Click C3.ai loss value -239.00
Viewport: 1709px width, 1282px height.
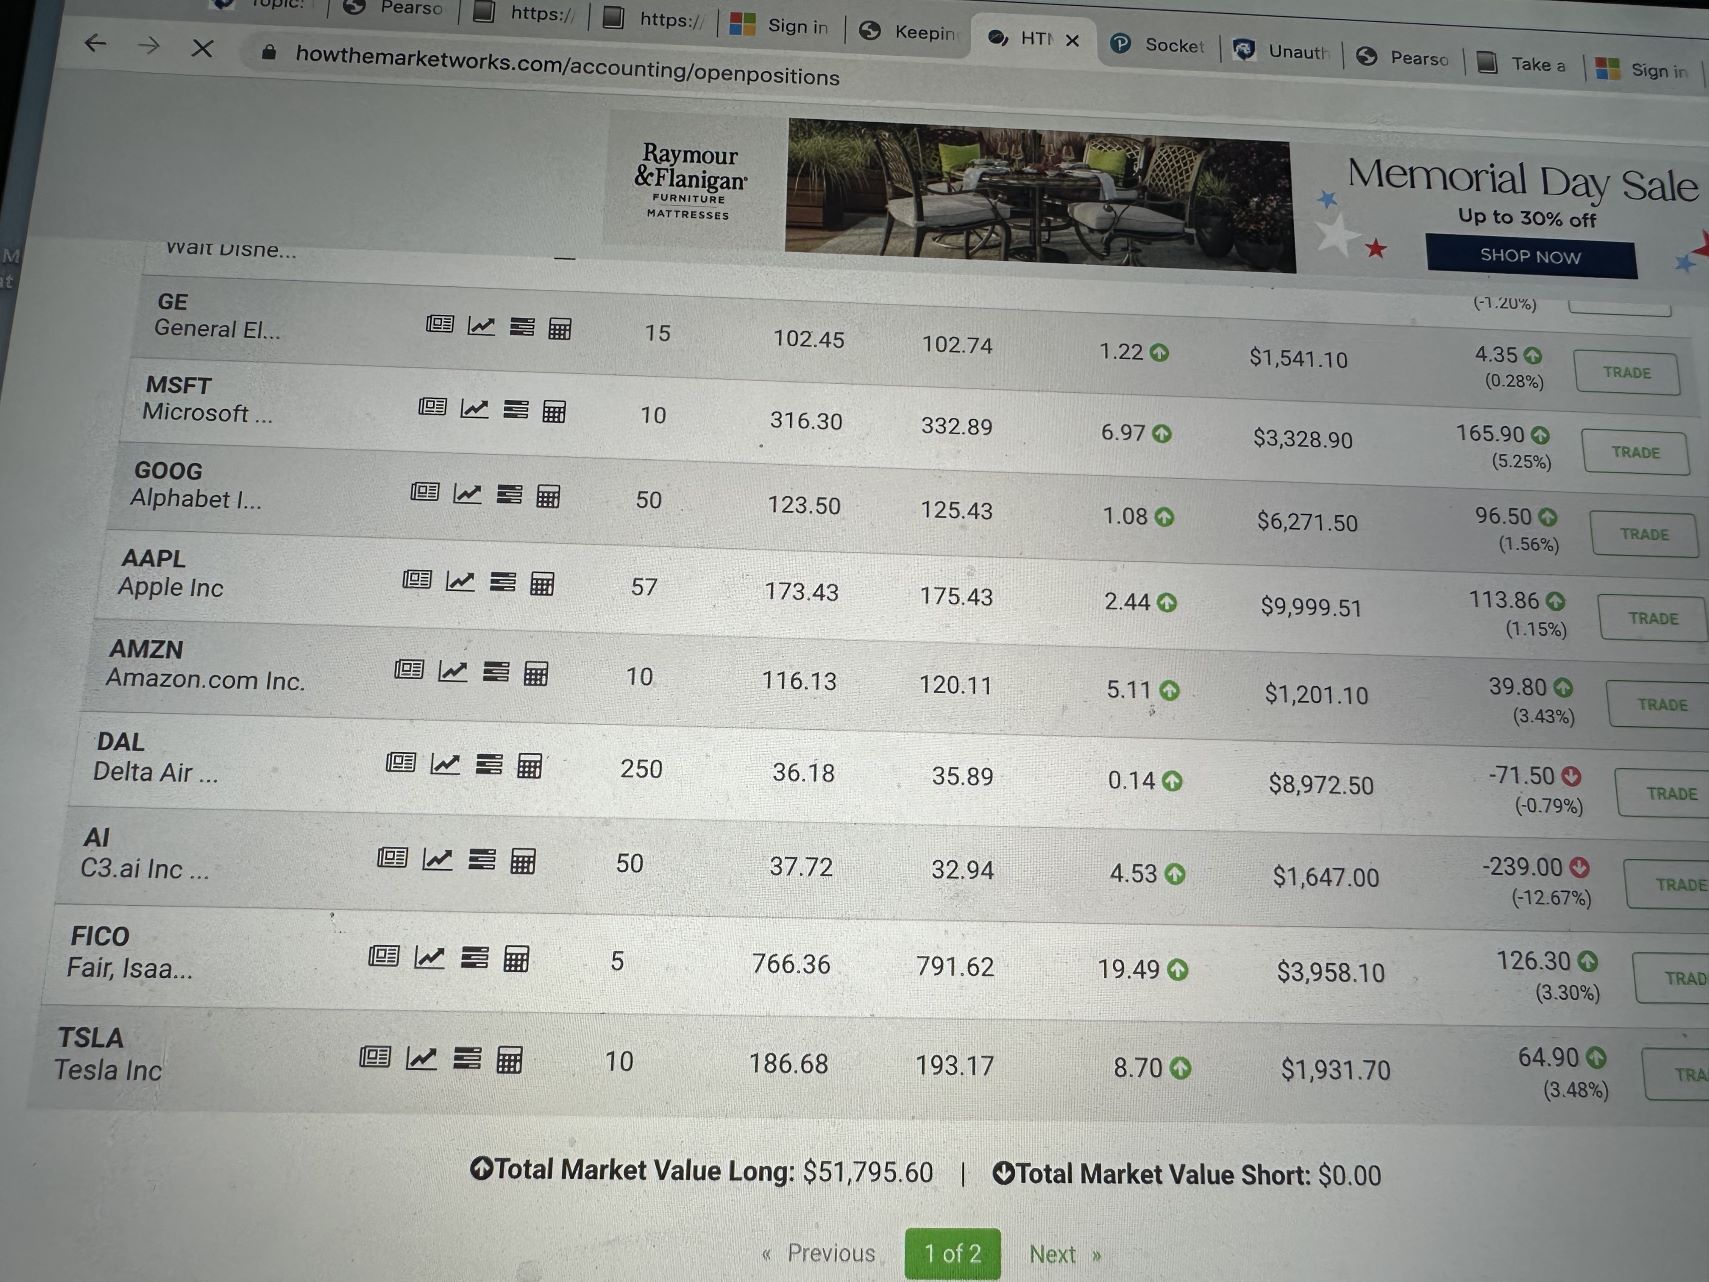click(1522, 866)
